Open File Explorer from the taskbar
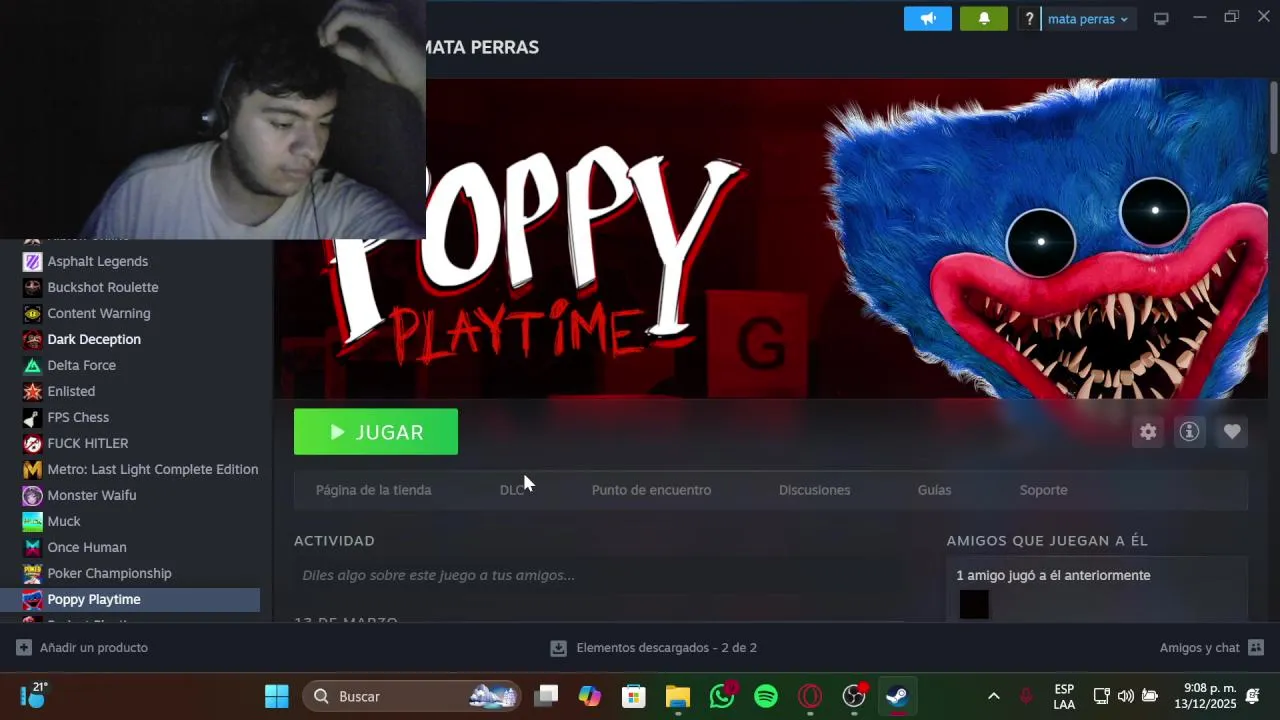 [x=678, y=696]
